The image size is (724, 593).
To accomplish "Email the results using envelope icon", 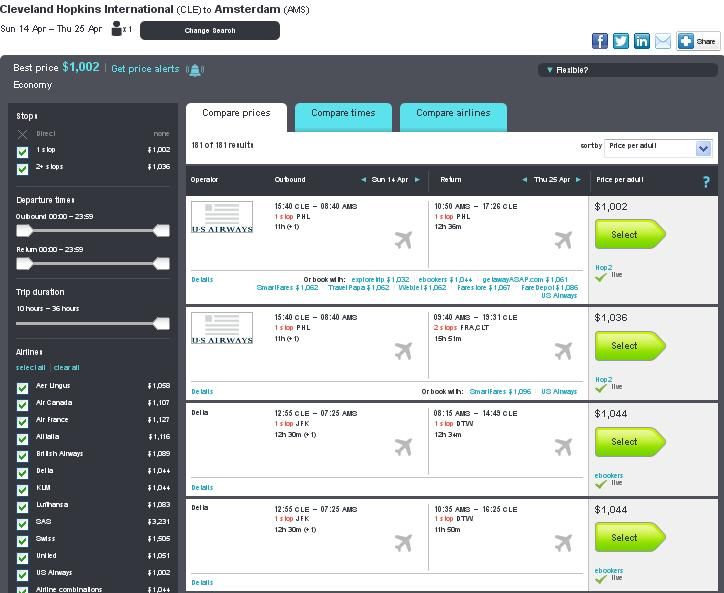I will (662, 41).
